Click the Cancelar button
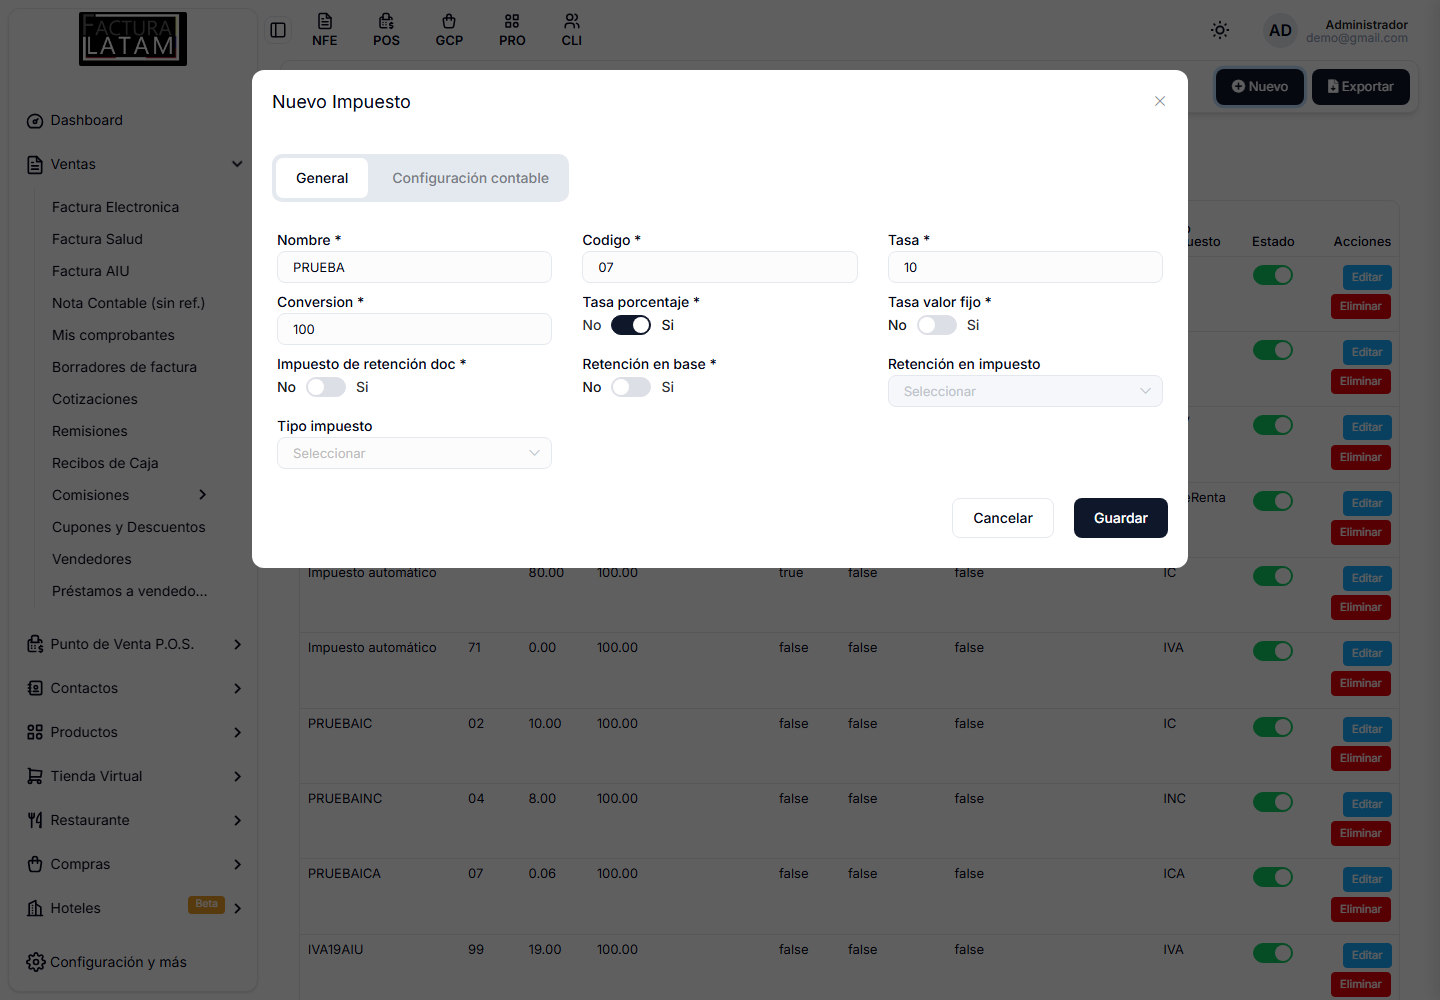1440x1000 pixels. click(1003, 518)
